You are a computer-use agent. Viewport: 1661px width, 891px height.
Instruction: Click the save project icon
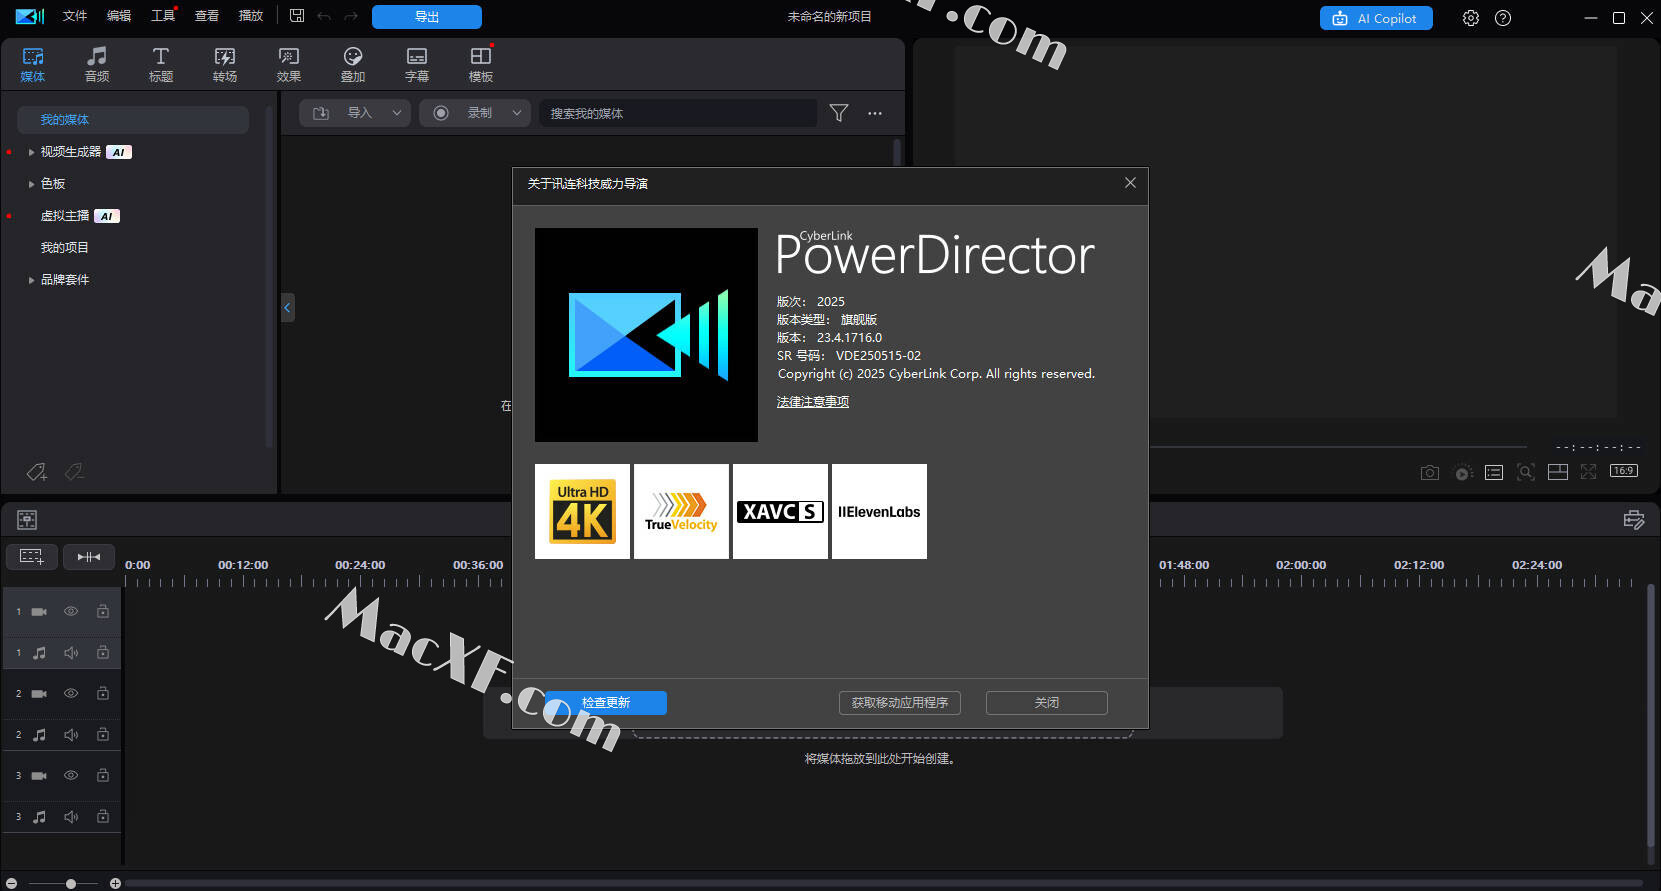tap(297, 16)
